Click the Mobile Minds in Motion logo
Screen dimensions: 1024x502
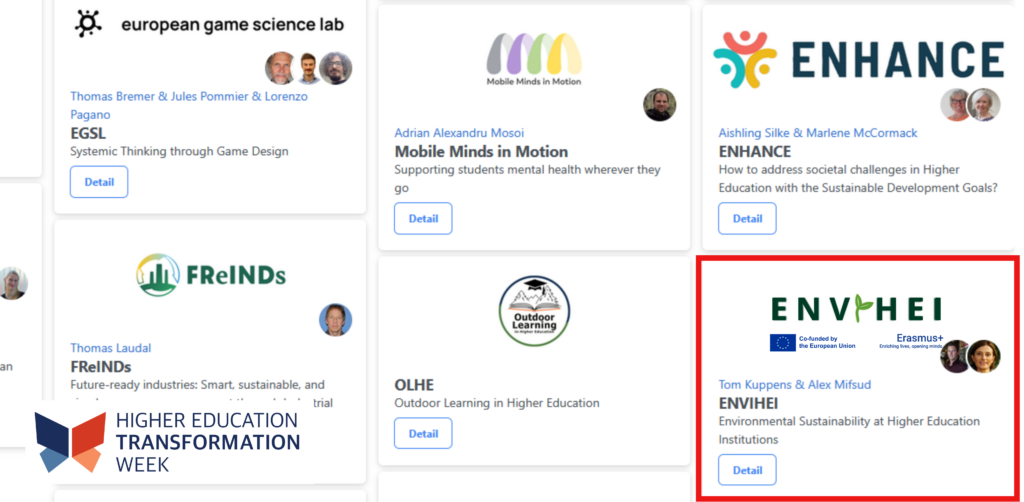tap(534, 59)
